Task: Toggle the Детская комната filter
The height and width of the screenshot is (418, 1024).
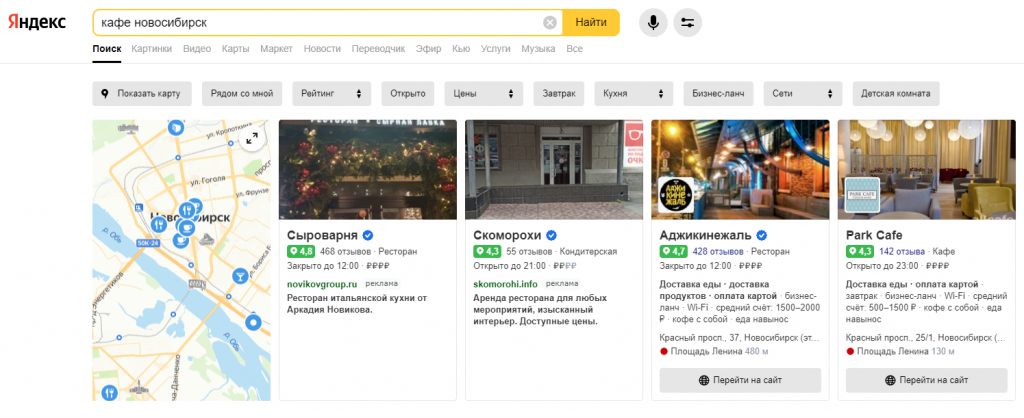Action: tap(895, 93)
